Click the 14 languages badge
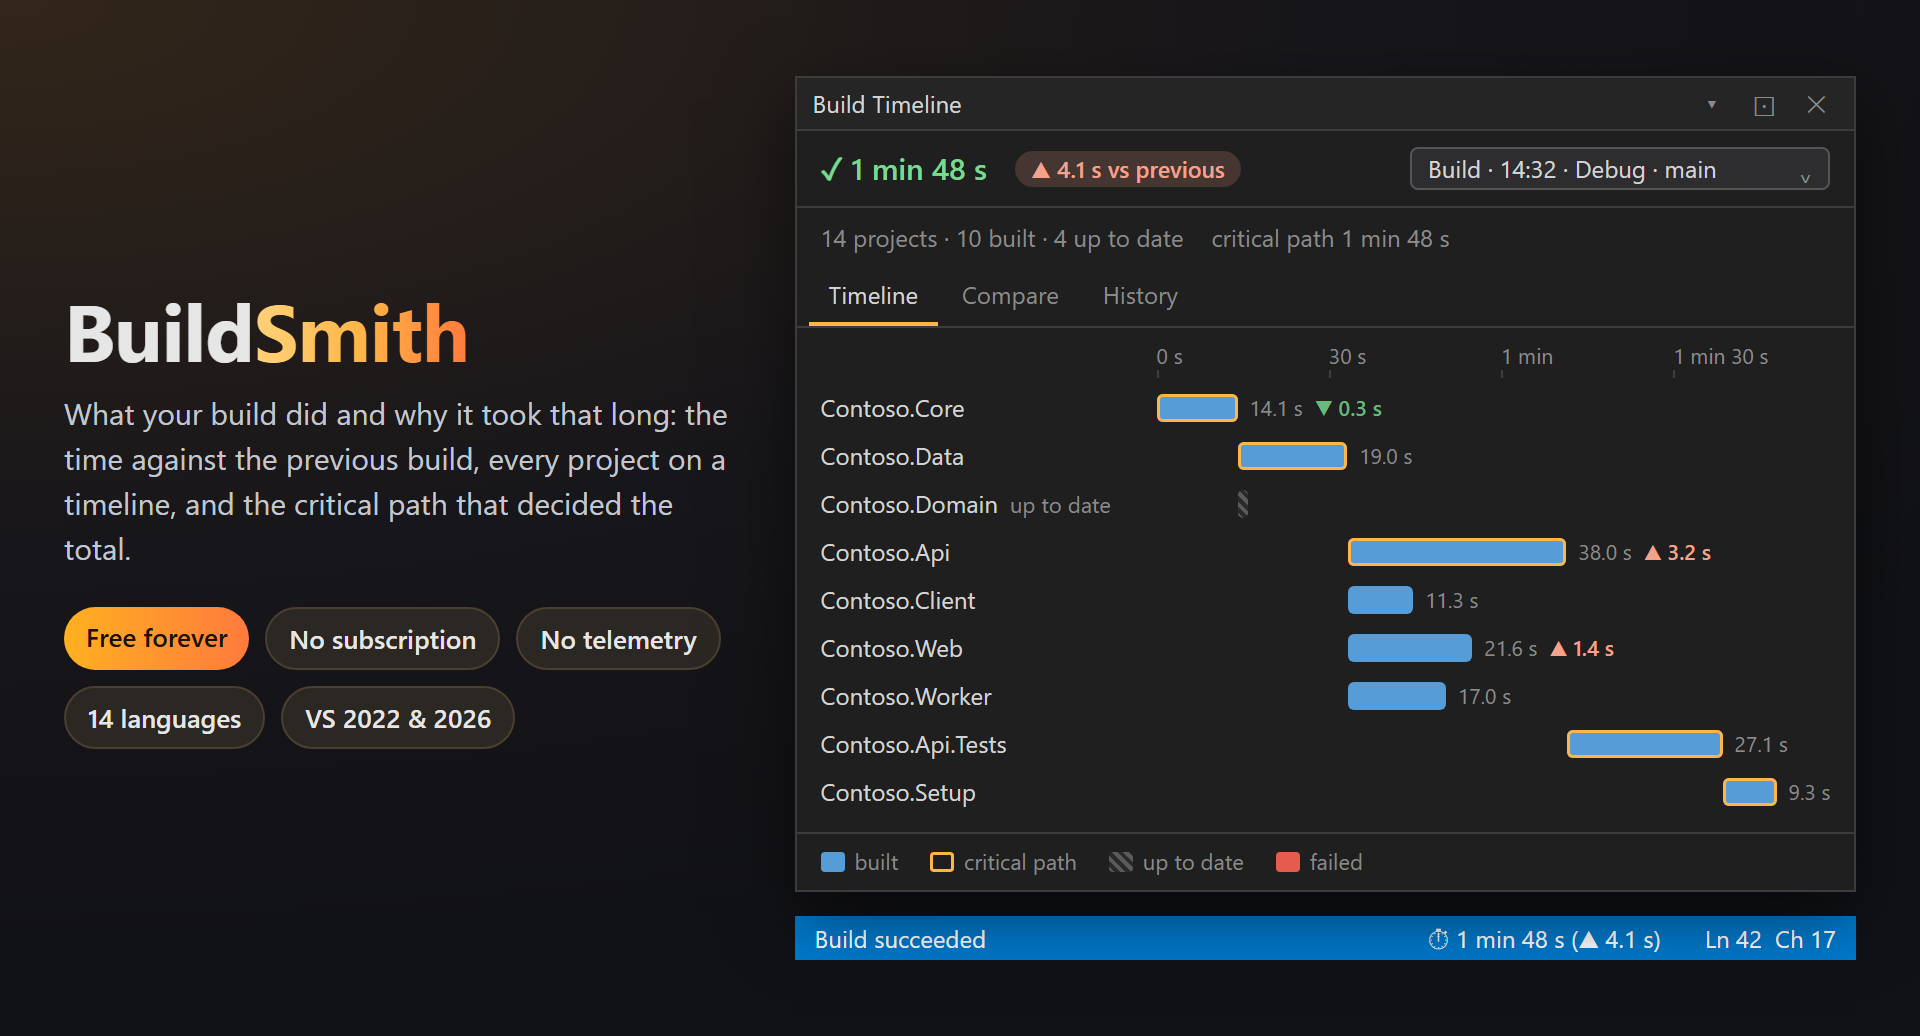 click(x=164, y=718)
